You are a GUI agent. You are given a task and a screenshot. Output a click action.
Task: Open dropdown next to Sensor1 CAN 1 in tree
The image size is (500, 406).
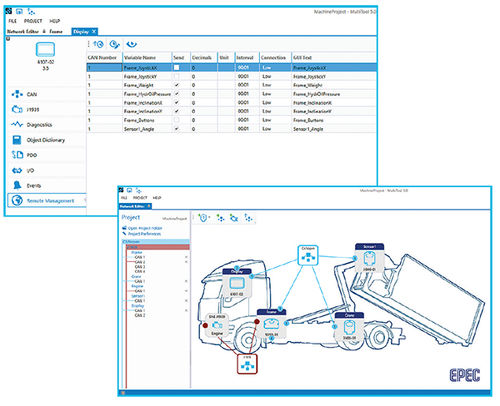(x=186, y=301)
